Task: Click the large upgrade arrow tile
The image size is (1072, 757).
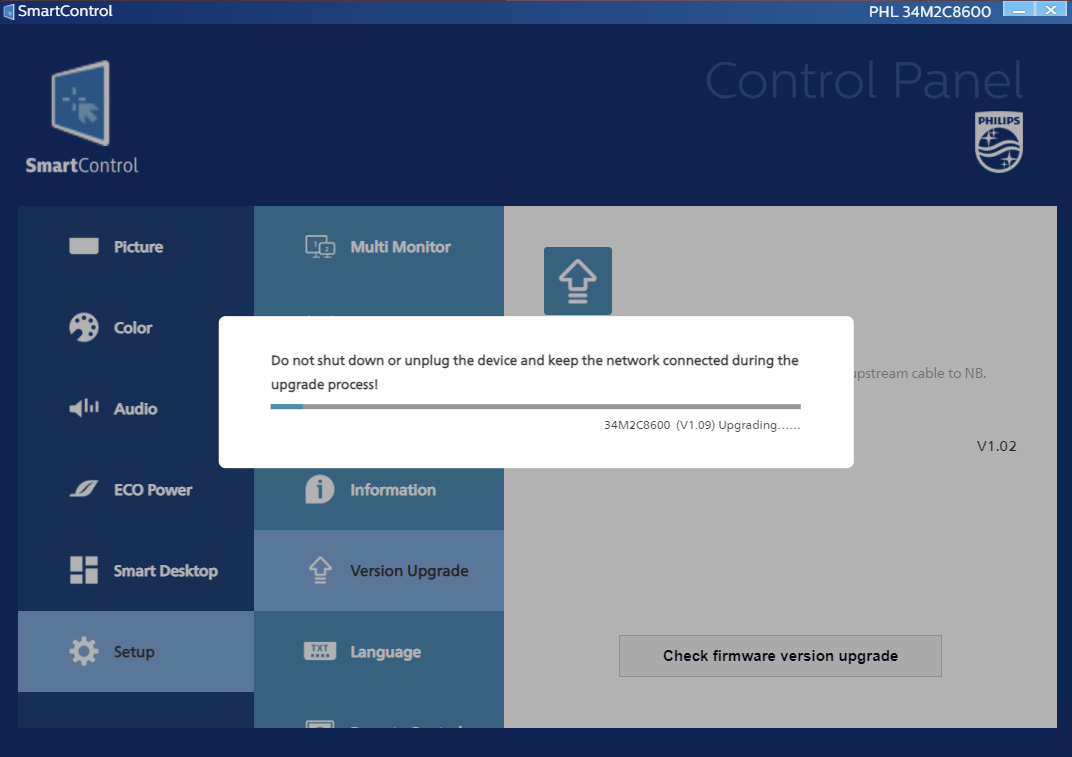Action: pyautogui.click(x=578, y=281)
